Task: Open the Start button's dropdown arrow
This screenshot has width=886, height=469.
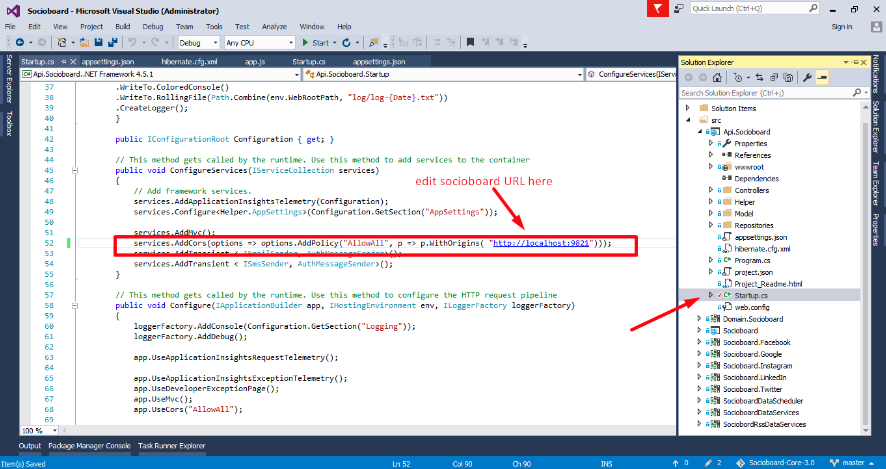Action: (x=335, y=42)
